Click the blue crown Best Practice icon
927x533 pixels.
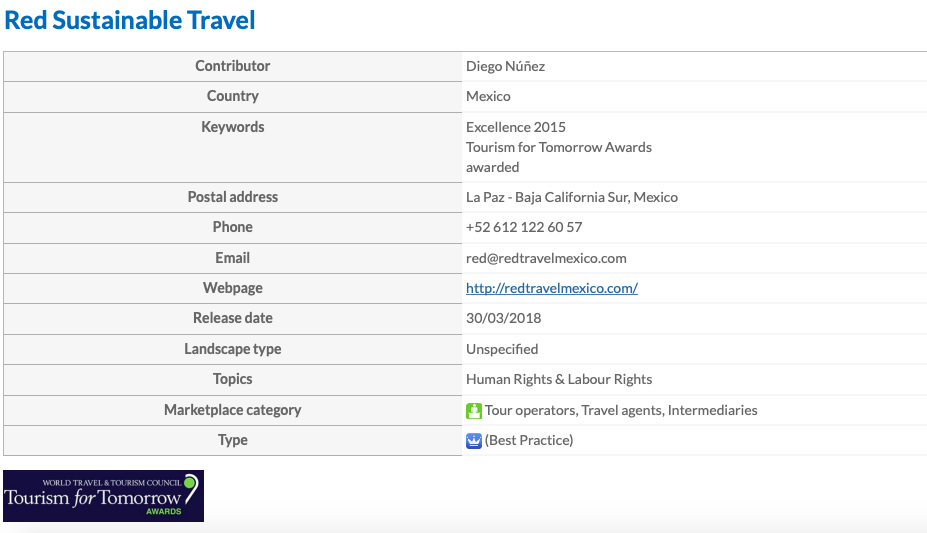tap(474, 441)
